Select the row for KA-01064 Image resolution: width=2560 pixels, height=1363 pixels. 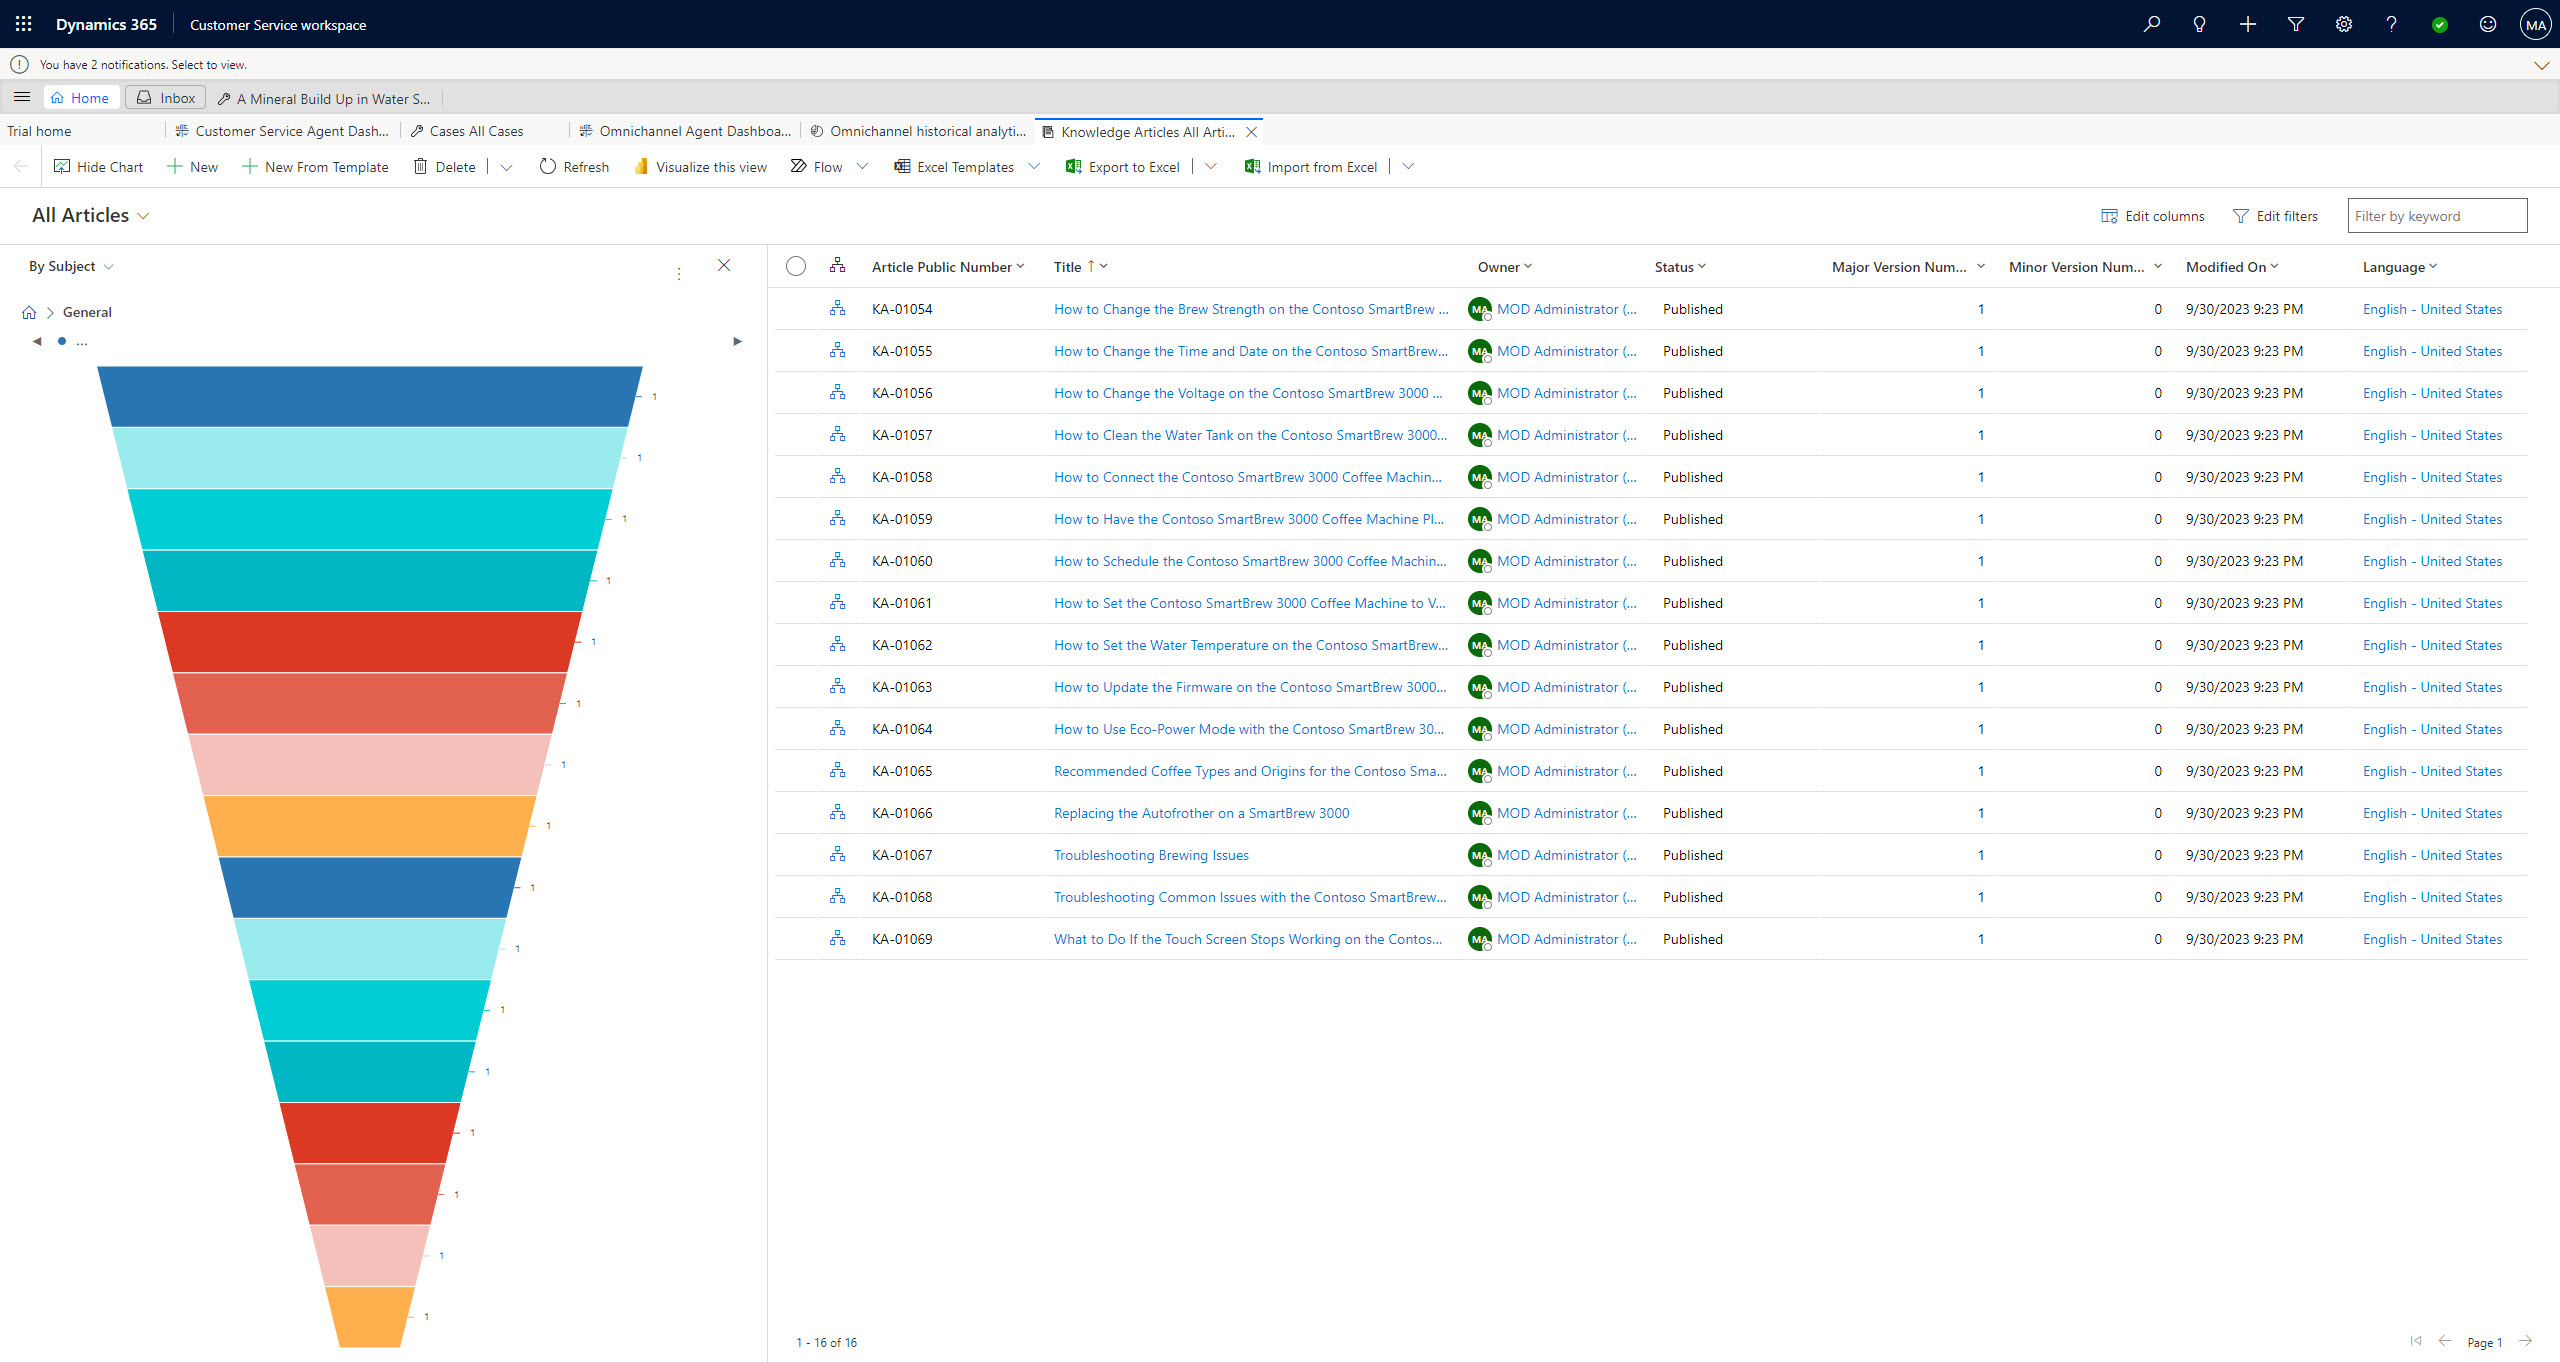pyautogui.click(x=1650, y=729)
